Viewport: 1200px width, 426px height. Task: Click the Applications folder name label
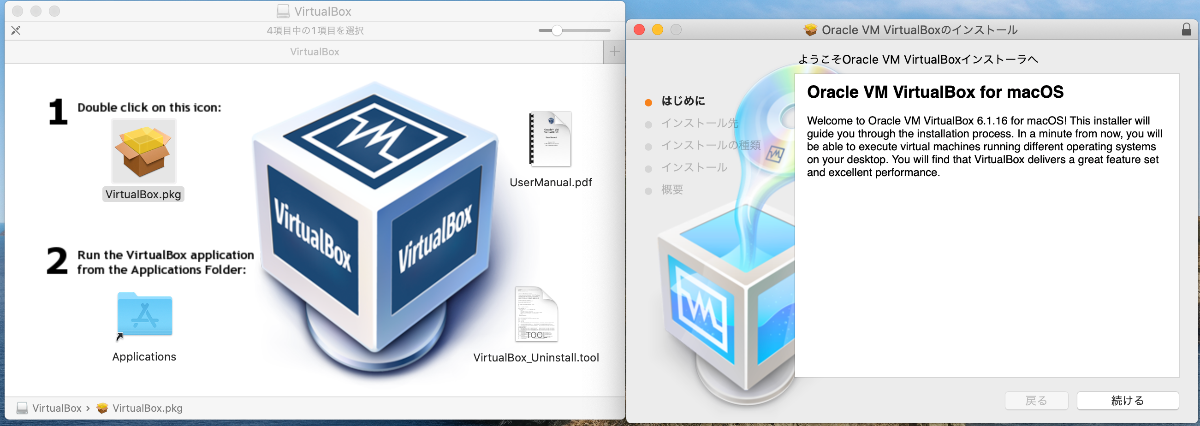tap(144, 357)
